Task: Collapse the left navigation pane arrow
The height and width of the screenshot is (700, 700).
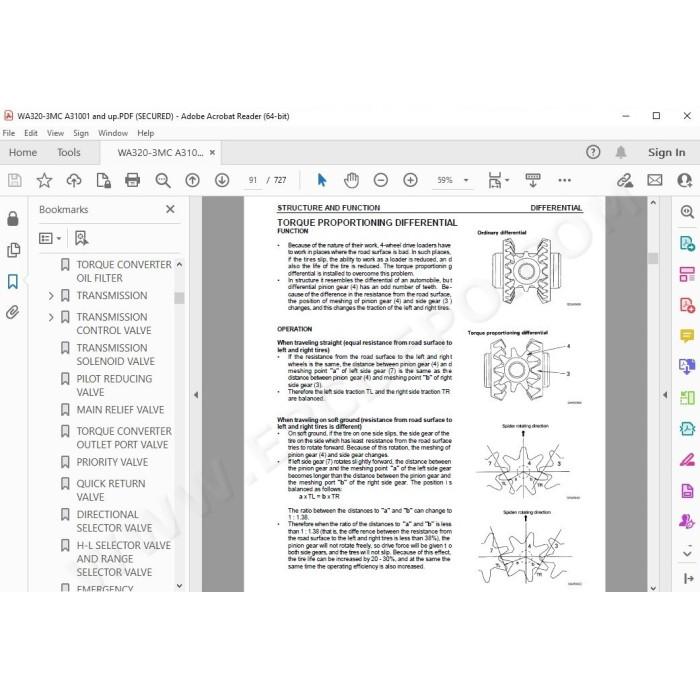Action: pos(196,395)
